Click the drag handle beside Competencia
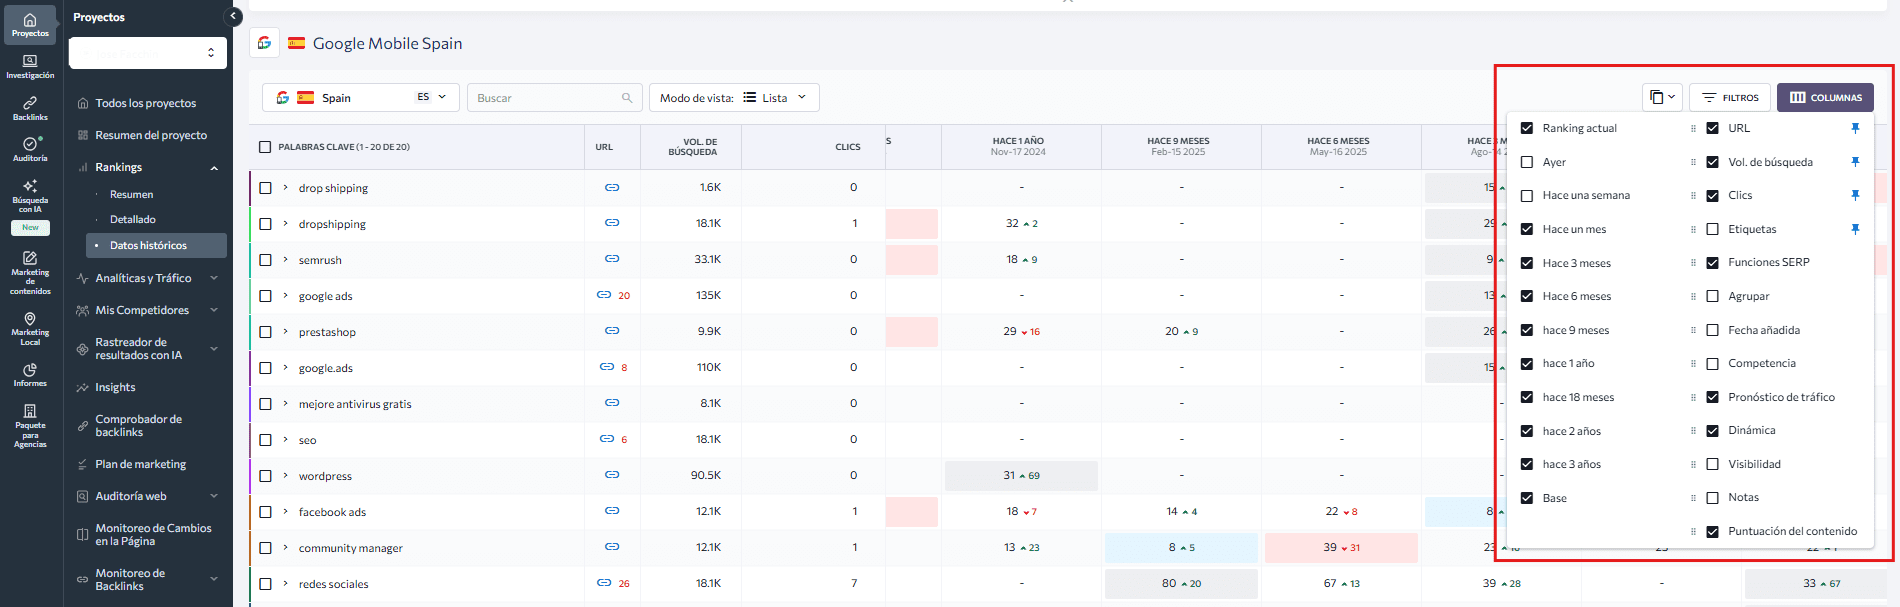Image resolution: width=1900 pixels, height=607 pixels. (x=1693, y=364)
